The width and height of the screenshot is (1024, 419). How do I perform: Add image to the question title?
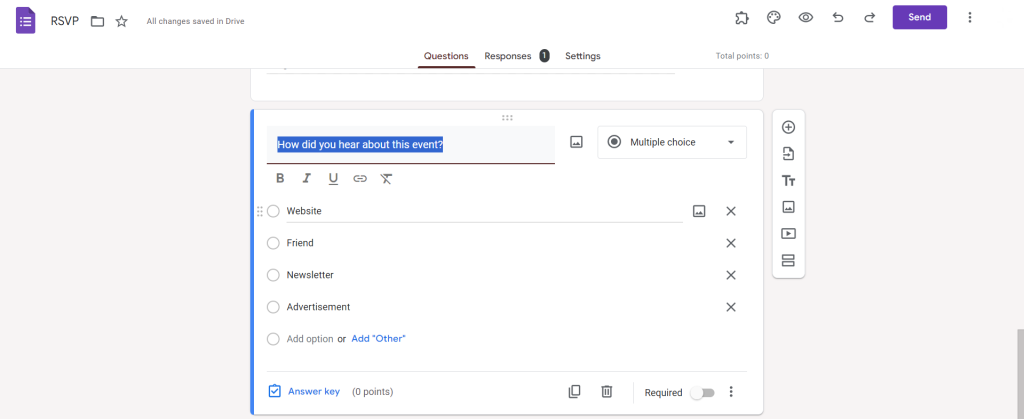pyautogui.click(x=576, y=142)
